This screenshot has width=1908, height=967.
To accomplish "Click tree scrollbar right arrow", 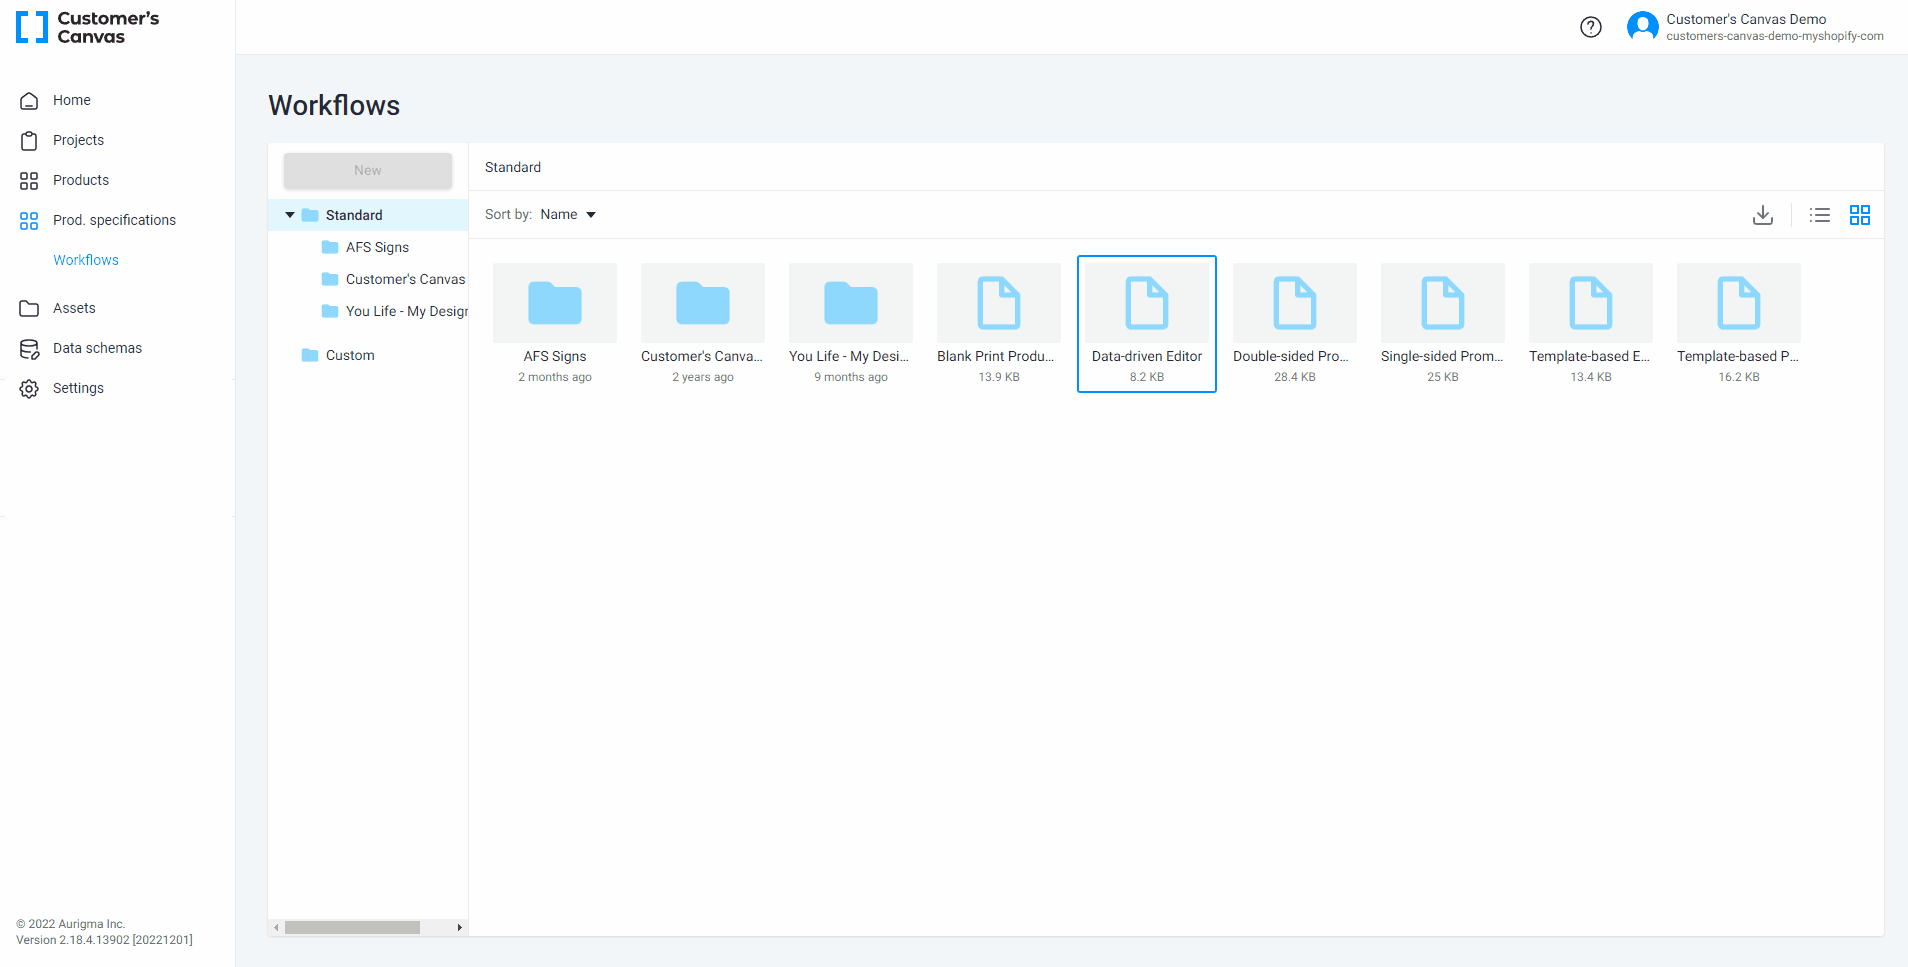I will pyautogui.click(x=459, y=927).
